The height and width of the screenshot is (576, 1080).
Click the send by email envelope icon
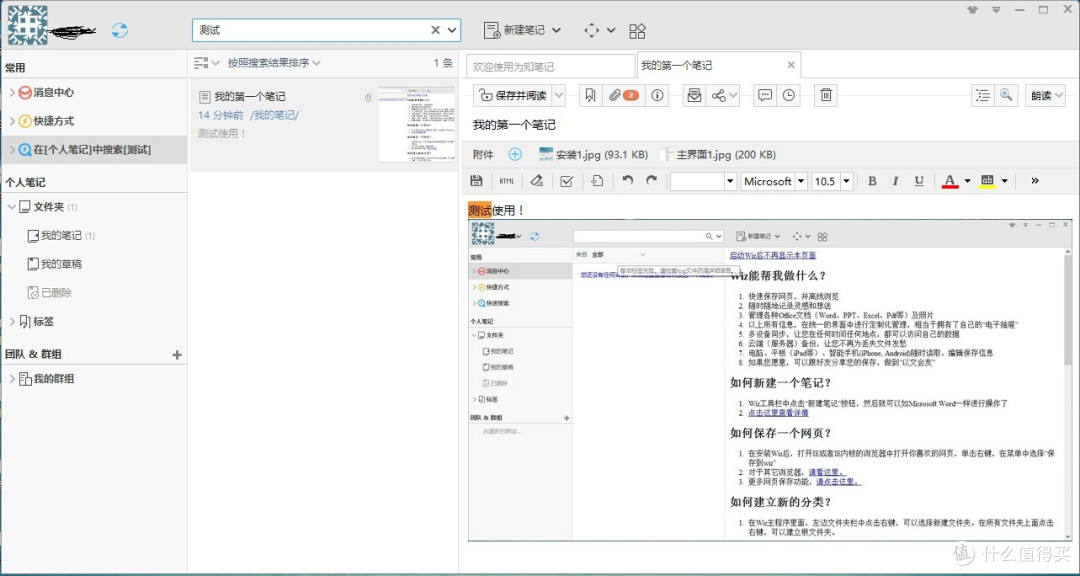point(694,96)
